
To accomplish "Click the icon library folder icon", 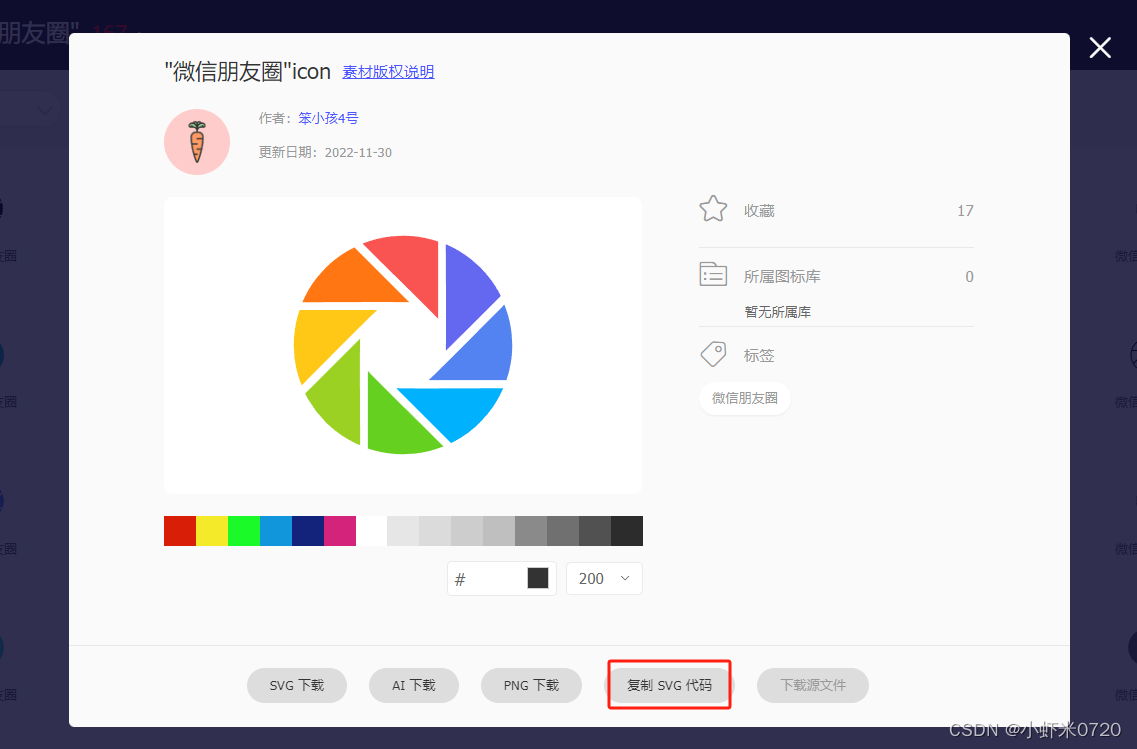I will (713, 275).
